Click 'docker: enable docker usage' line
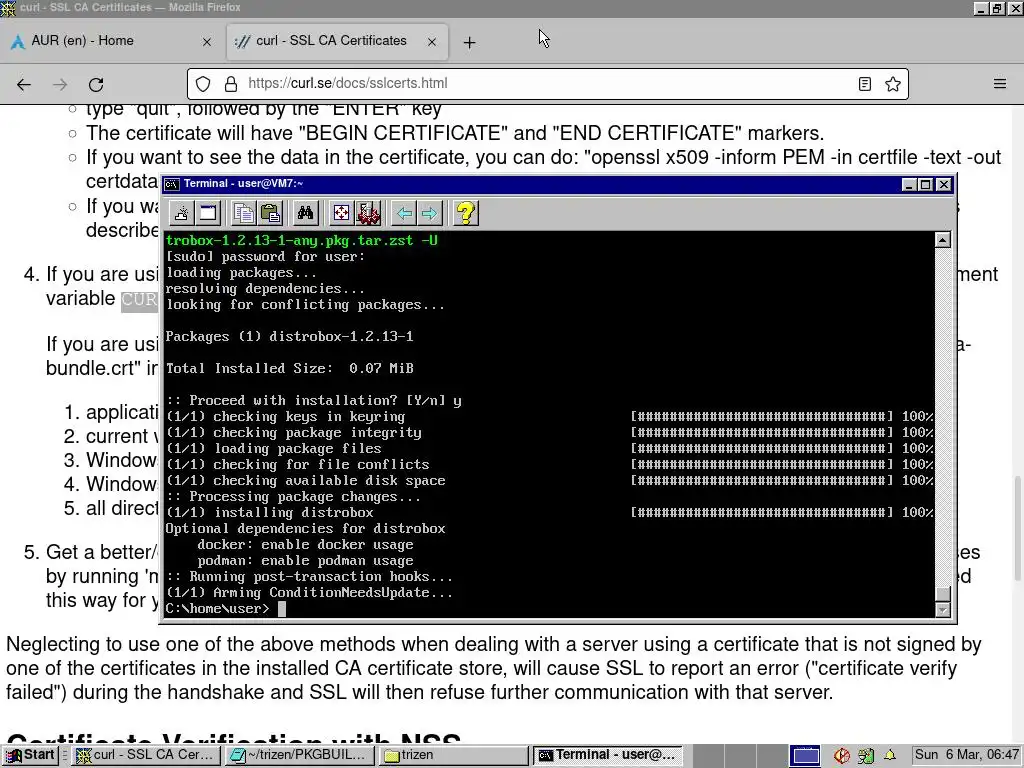The width and height of the screenshot is (1024, 768). click(x=305, y=545)
